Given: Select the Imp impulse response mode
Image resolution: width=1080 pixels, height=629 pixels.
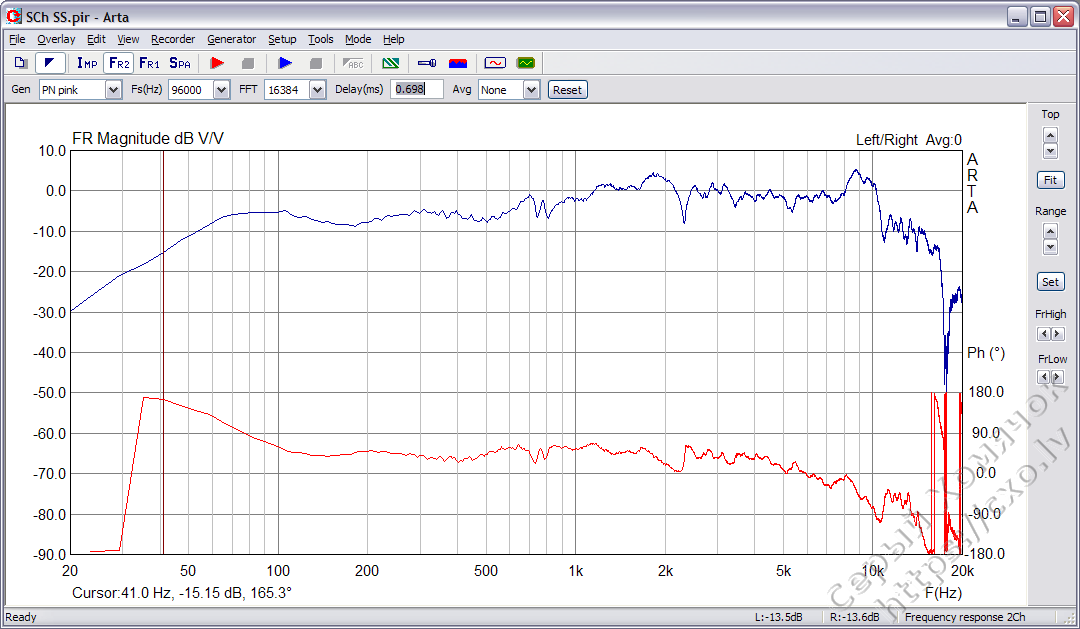Looking at the screenshot, I should coord(87,63).
